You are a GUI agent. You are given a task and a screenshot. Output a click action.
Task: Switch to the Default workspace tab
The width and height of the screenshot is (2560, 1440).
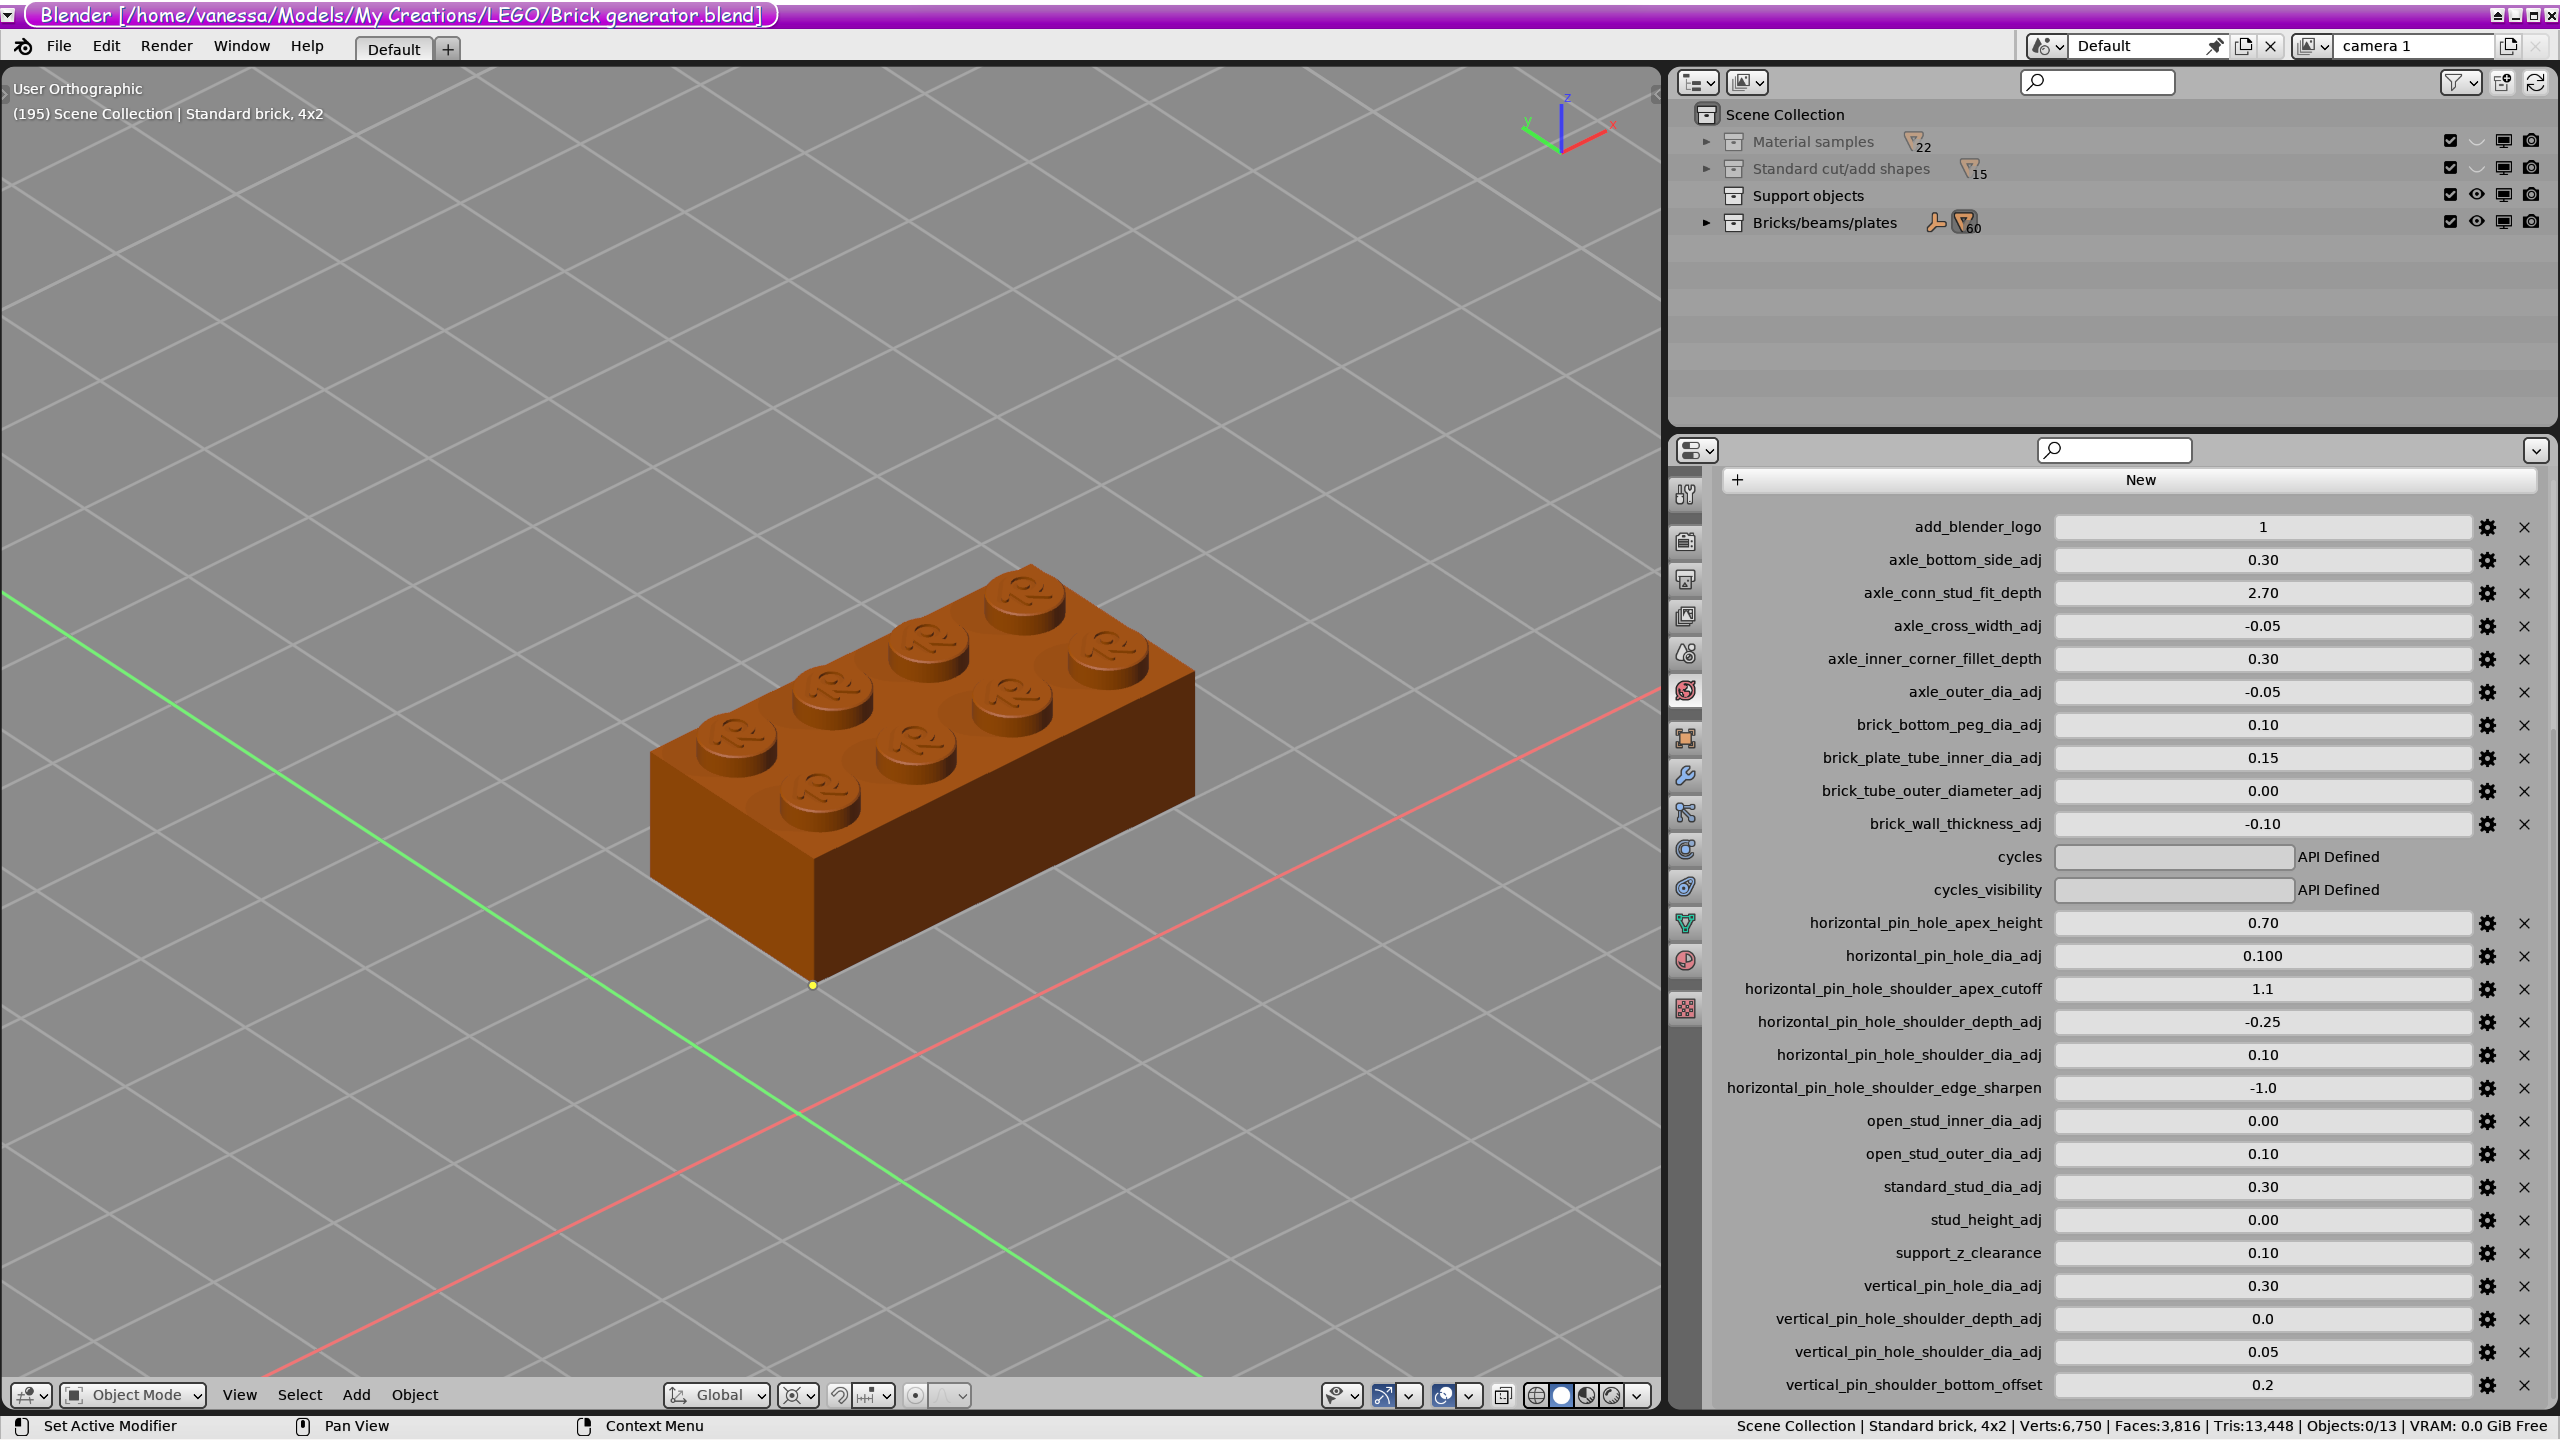click(393, 49)
